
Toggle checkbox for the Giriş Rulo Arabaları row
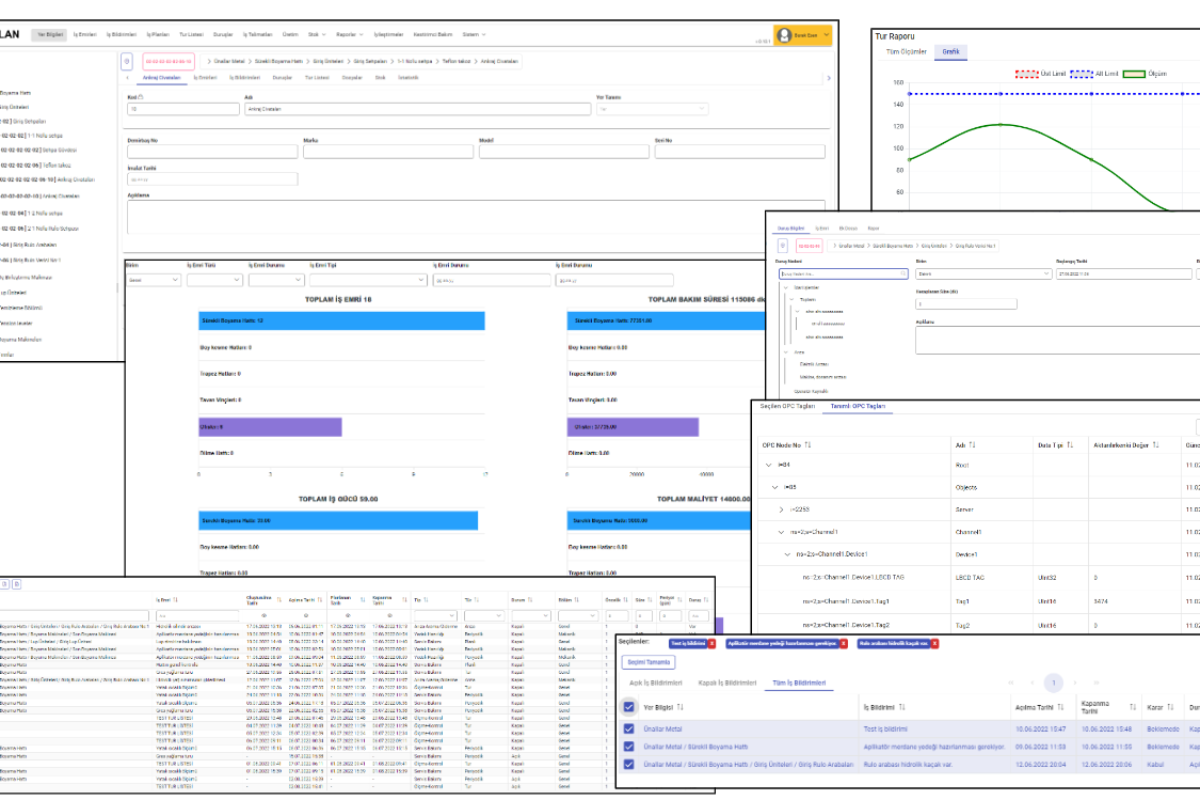point(628,765)
